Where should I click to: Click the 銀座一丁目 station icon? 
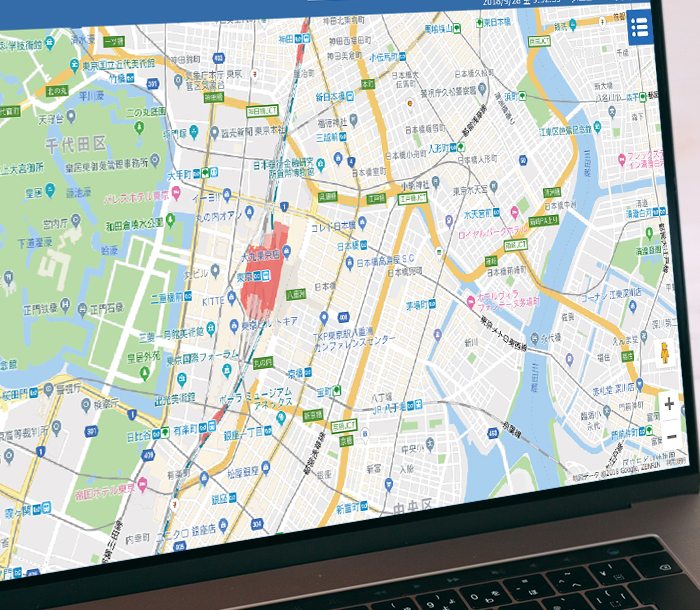pyautogui.click(x=267, y=431)
